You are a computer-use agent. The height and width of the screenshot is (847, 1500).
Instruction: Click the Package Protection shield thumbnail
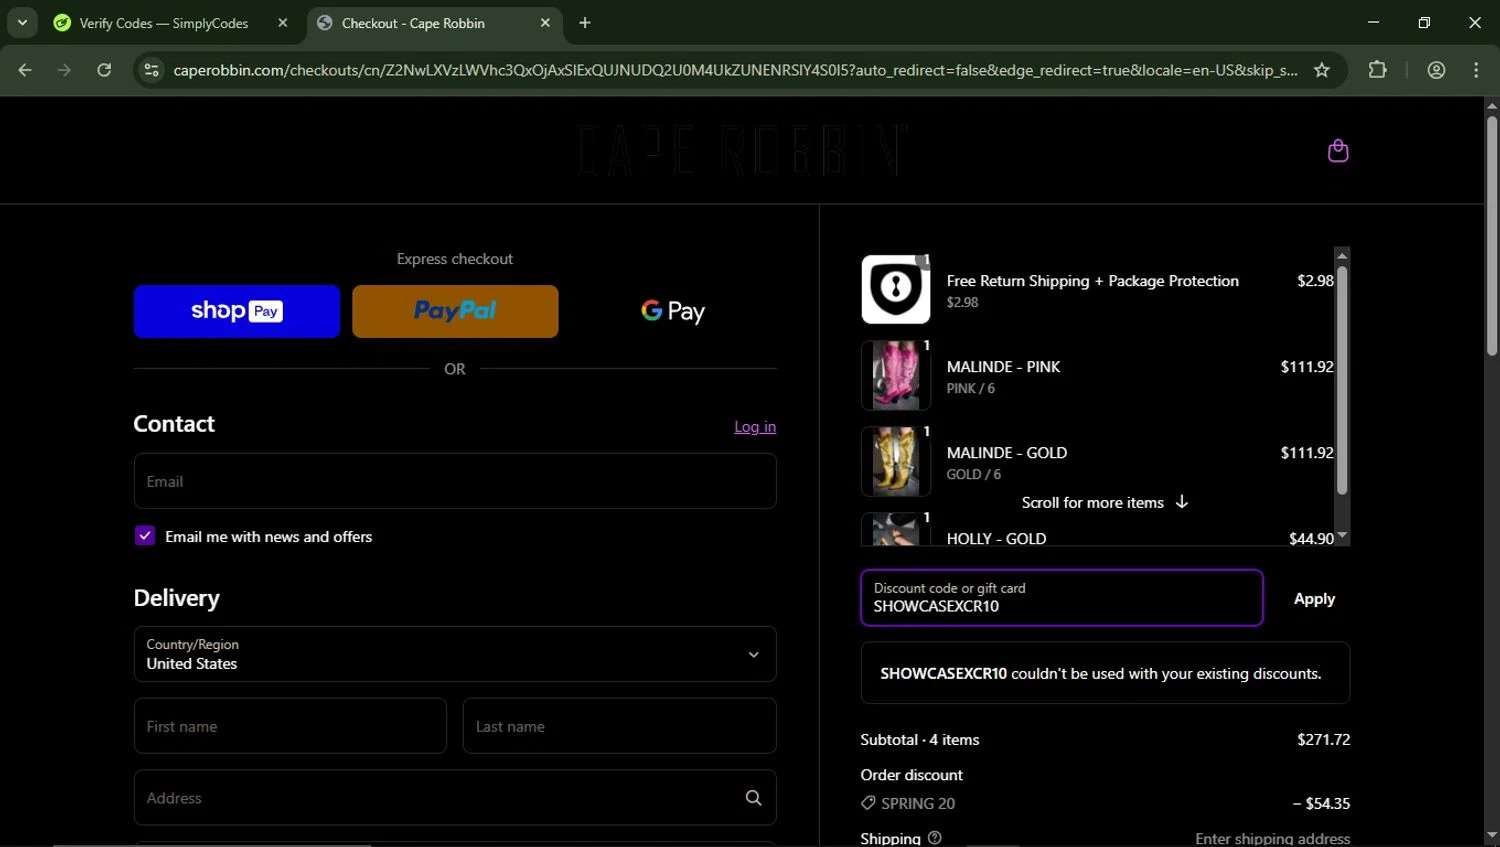click(x=896, y=289)
